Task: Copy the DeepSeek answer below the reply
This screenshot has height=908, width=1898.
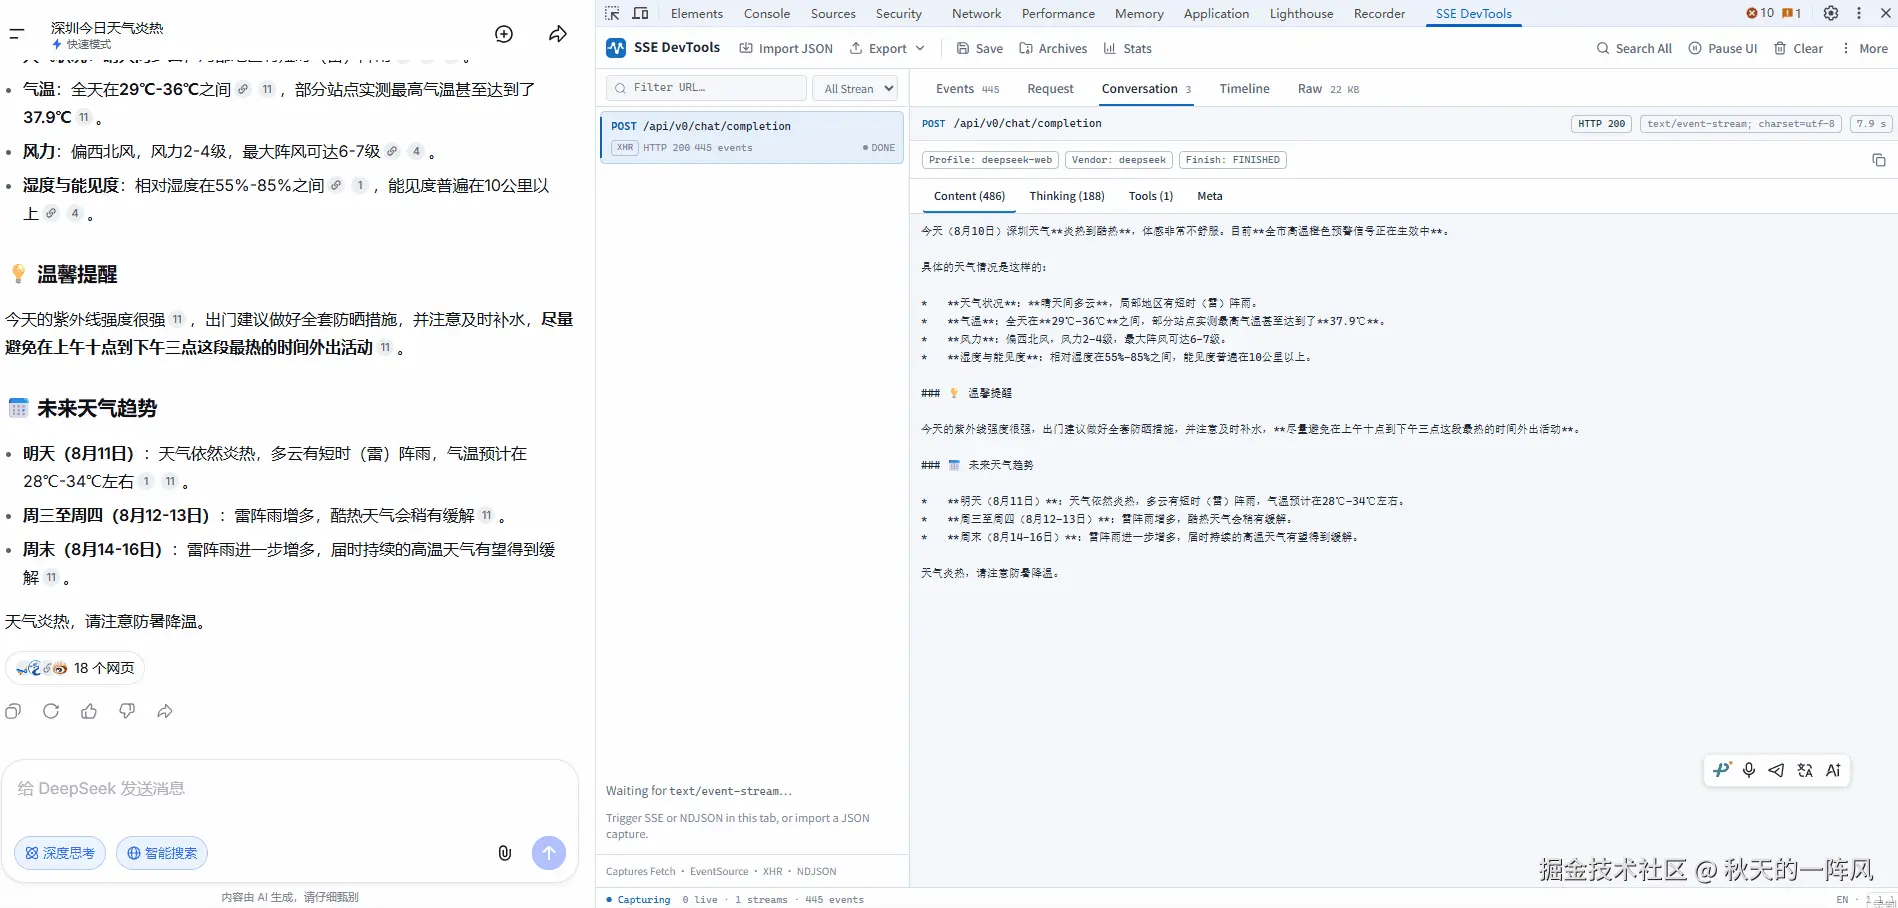Action: pyautogui.click(x=13, y=711)
